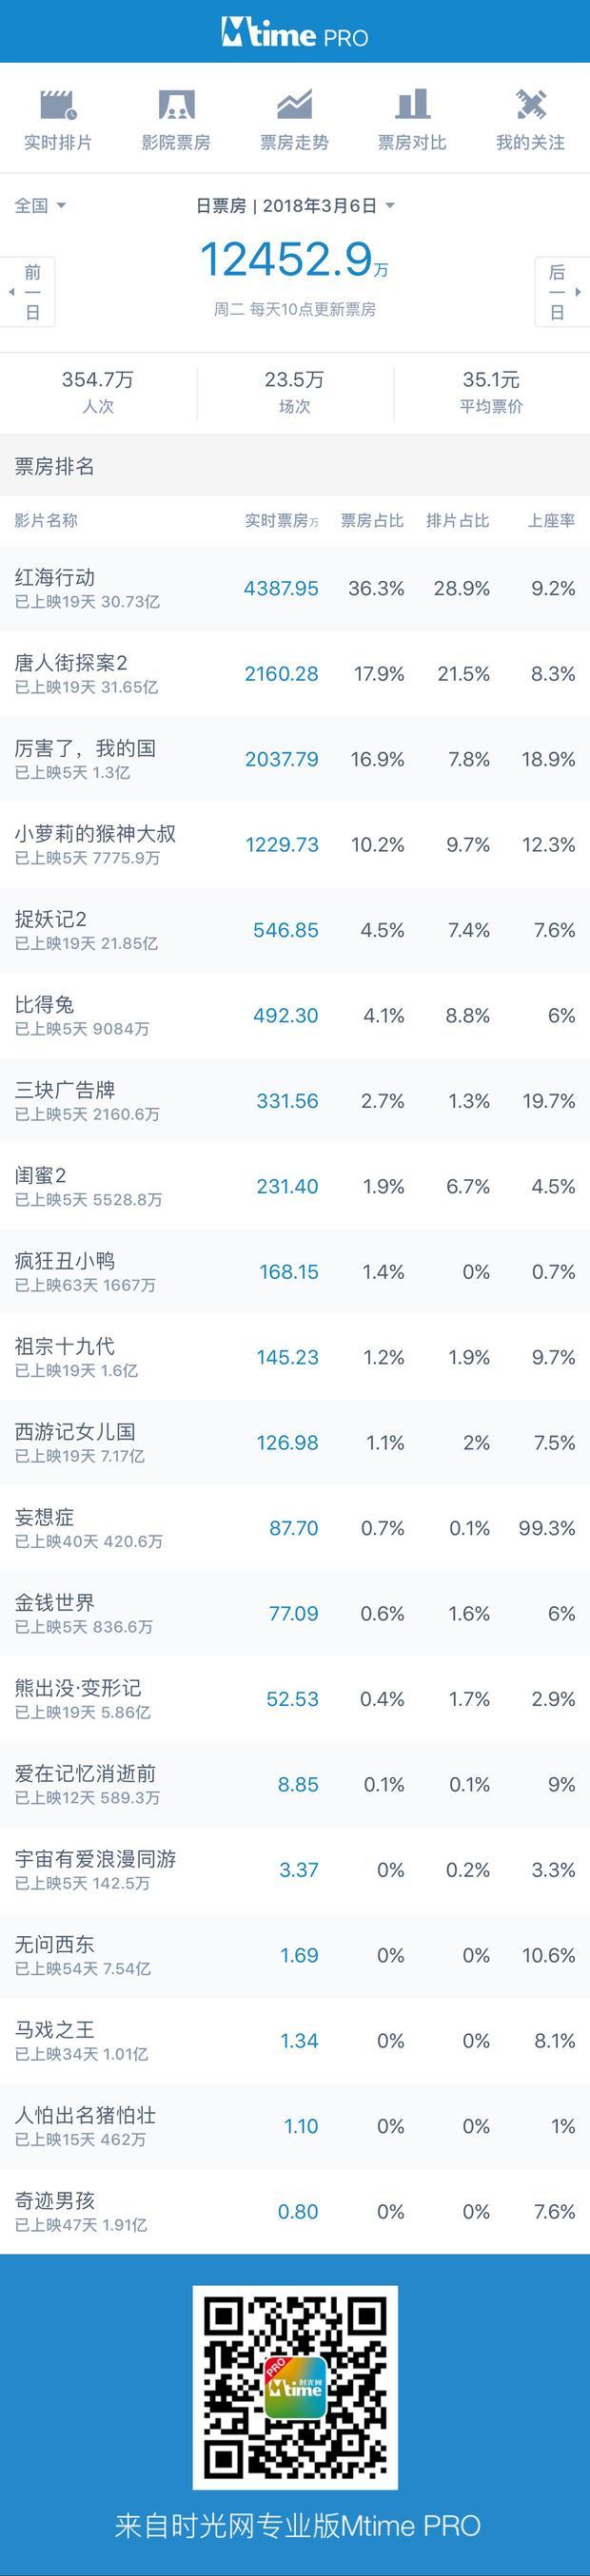Open 厉害了,我的国 details
590x2576 pixels.
click(x=295, y=759)
